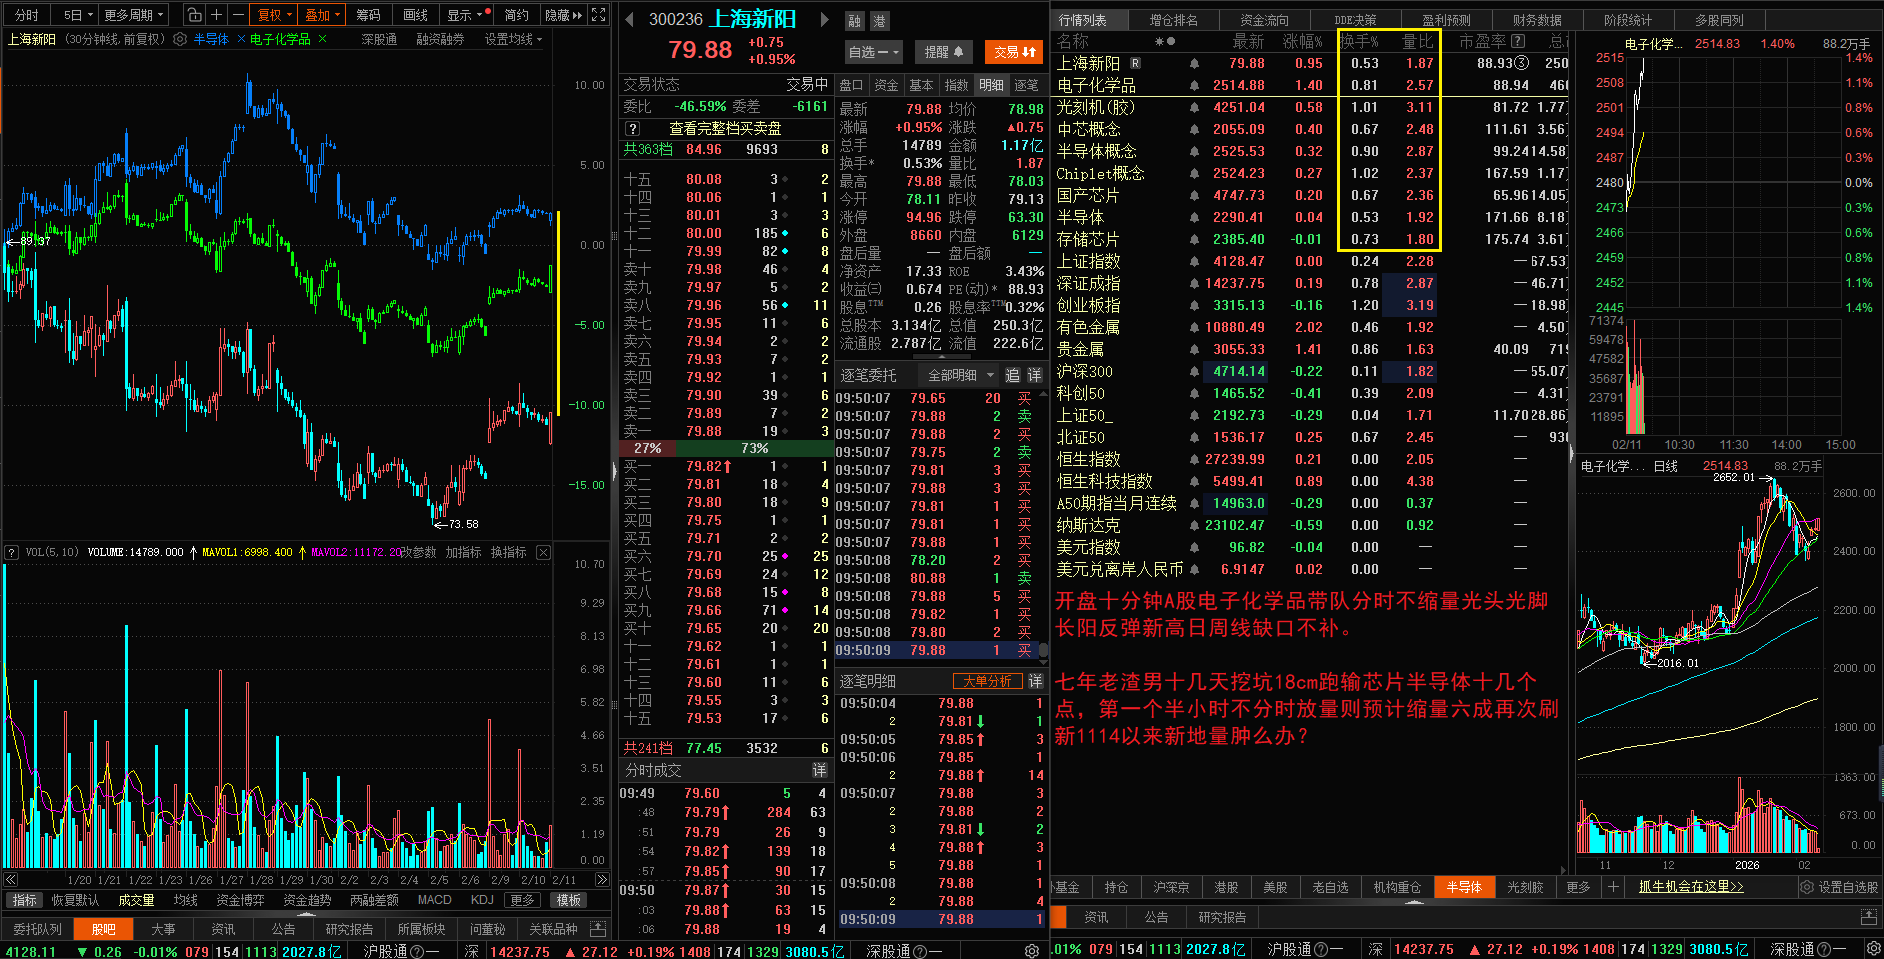Open the 显示 display dropdown

465,15
